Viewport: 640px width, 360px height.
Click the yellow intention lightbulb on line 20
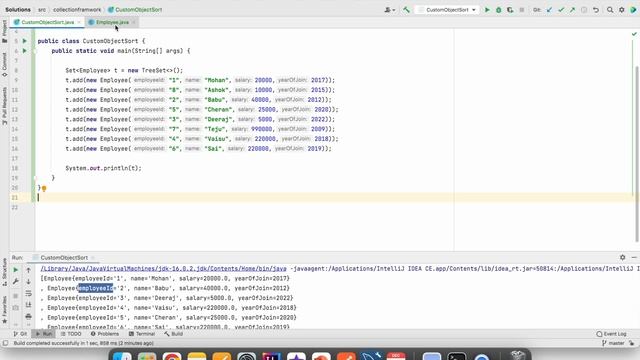44,189
